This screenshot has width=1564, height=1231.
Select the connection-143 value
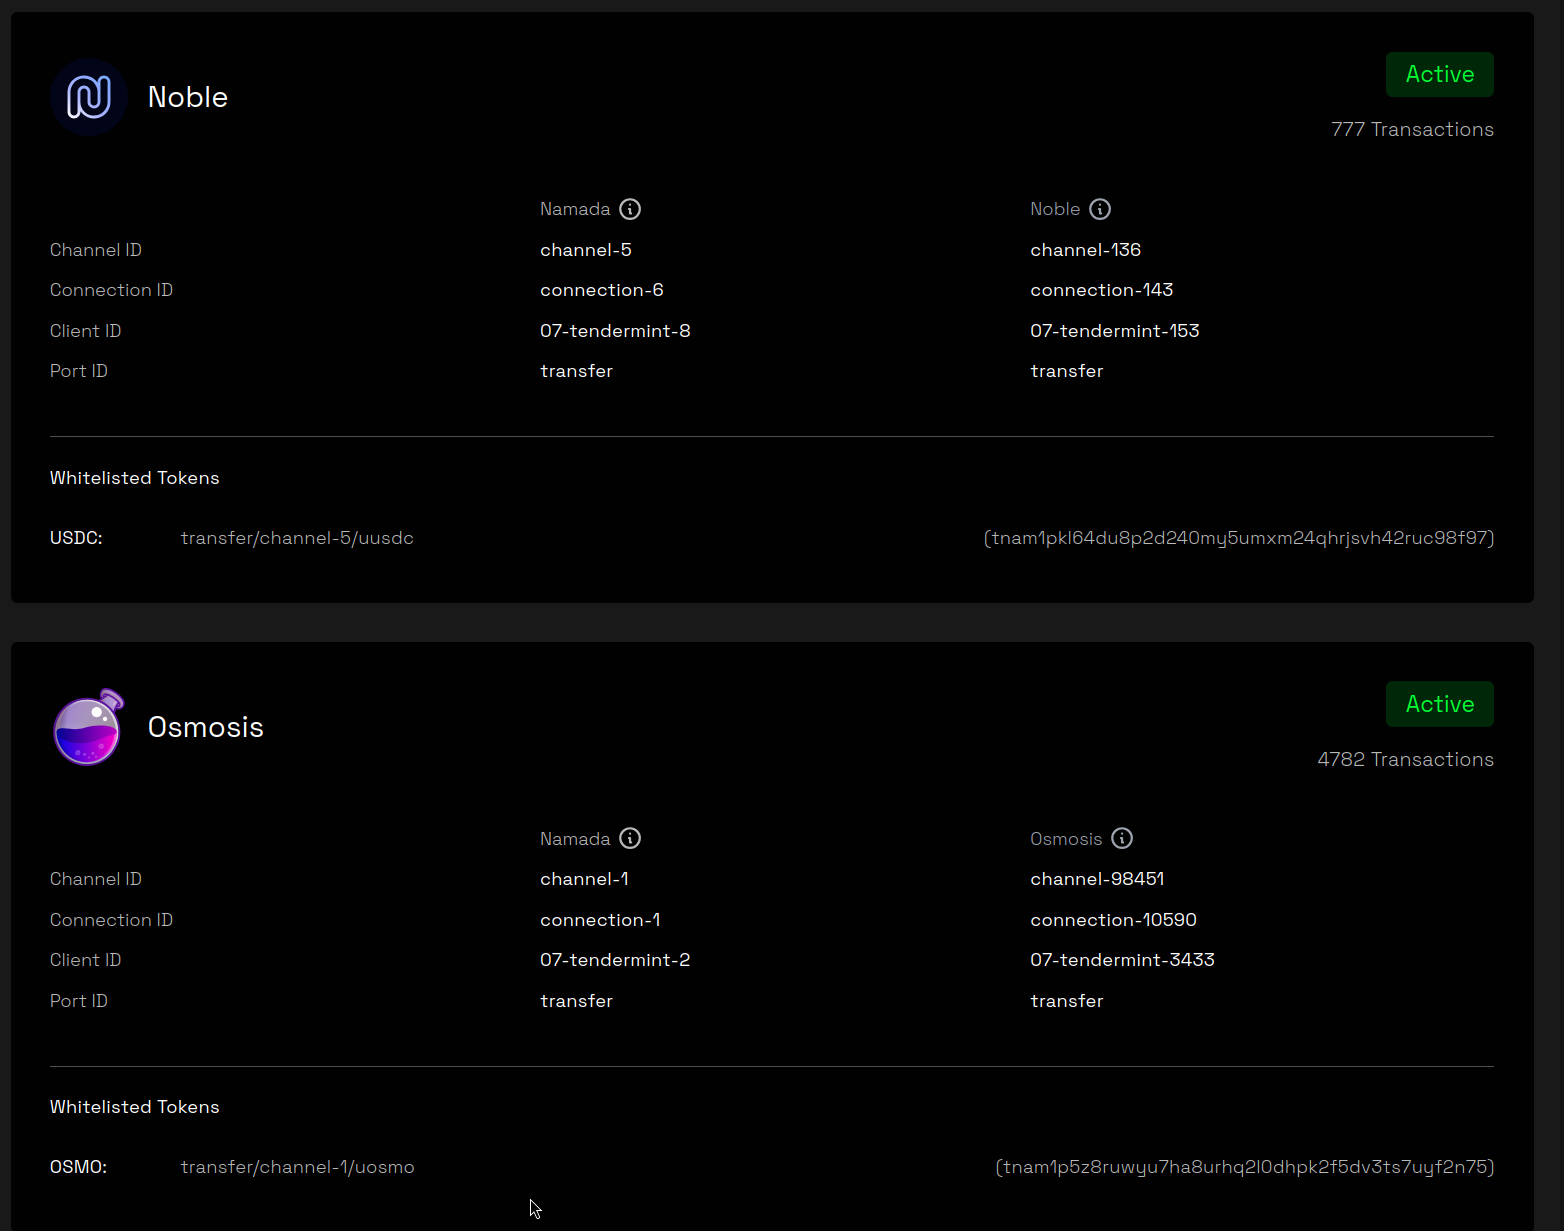(x=1101, y=290)
